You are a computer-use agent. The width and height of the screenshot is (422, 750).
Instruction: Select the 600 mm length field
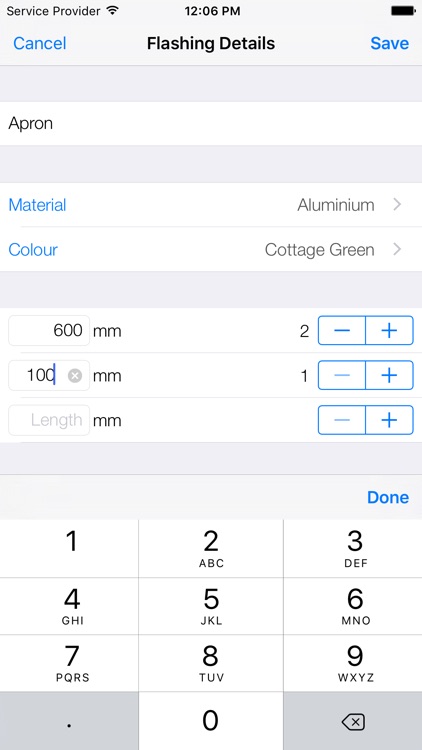click(49, 331)
